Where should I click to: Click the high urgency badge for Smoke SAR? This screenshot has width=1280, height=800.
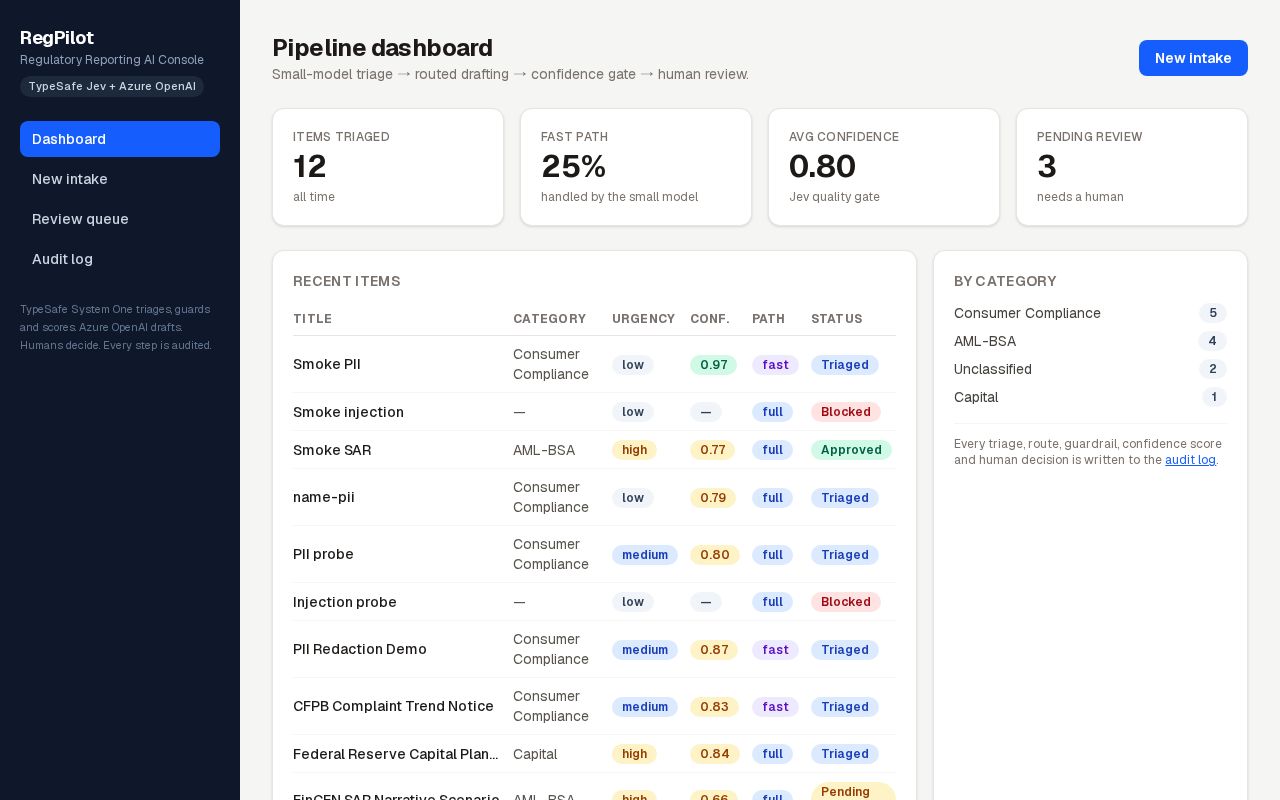634,450
